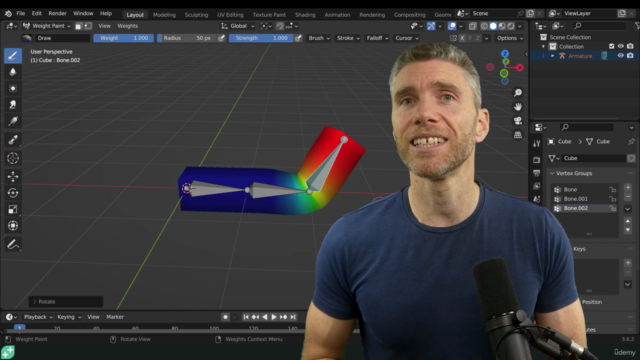Select the Sample Weight eyedropper tool

click(13, 140)
